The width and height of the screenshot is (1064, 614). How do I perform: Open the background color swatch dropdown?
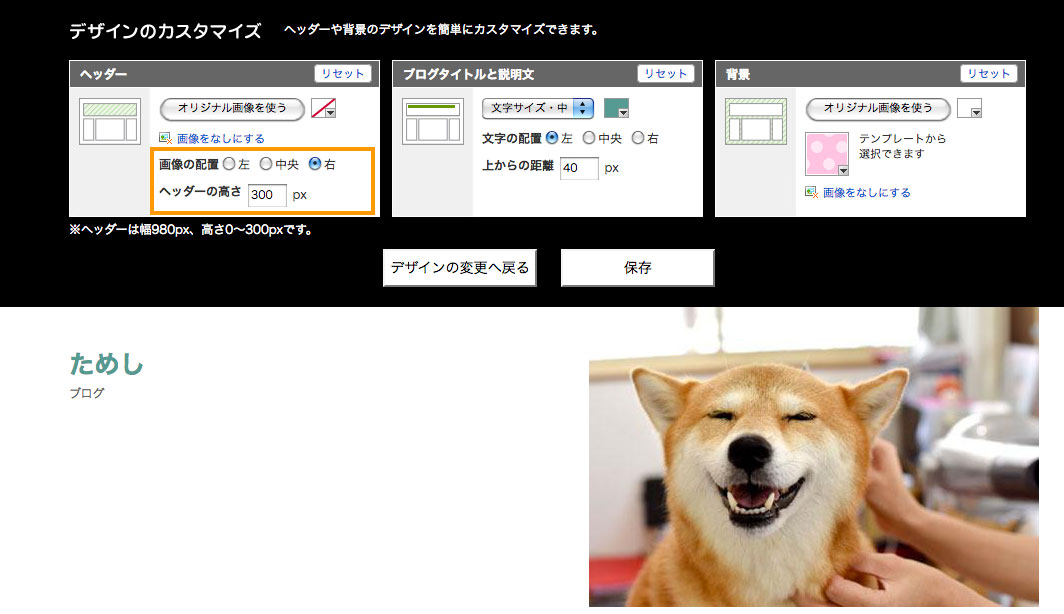(969, 109)
